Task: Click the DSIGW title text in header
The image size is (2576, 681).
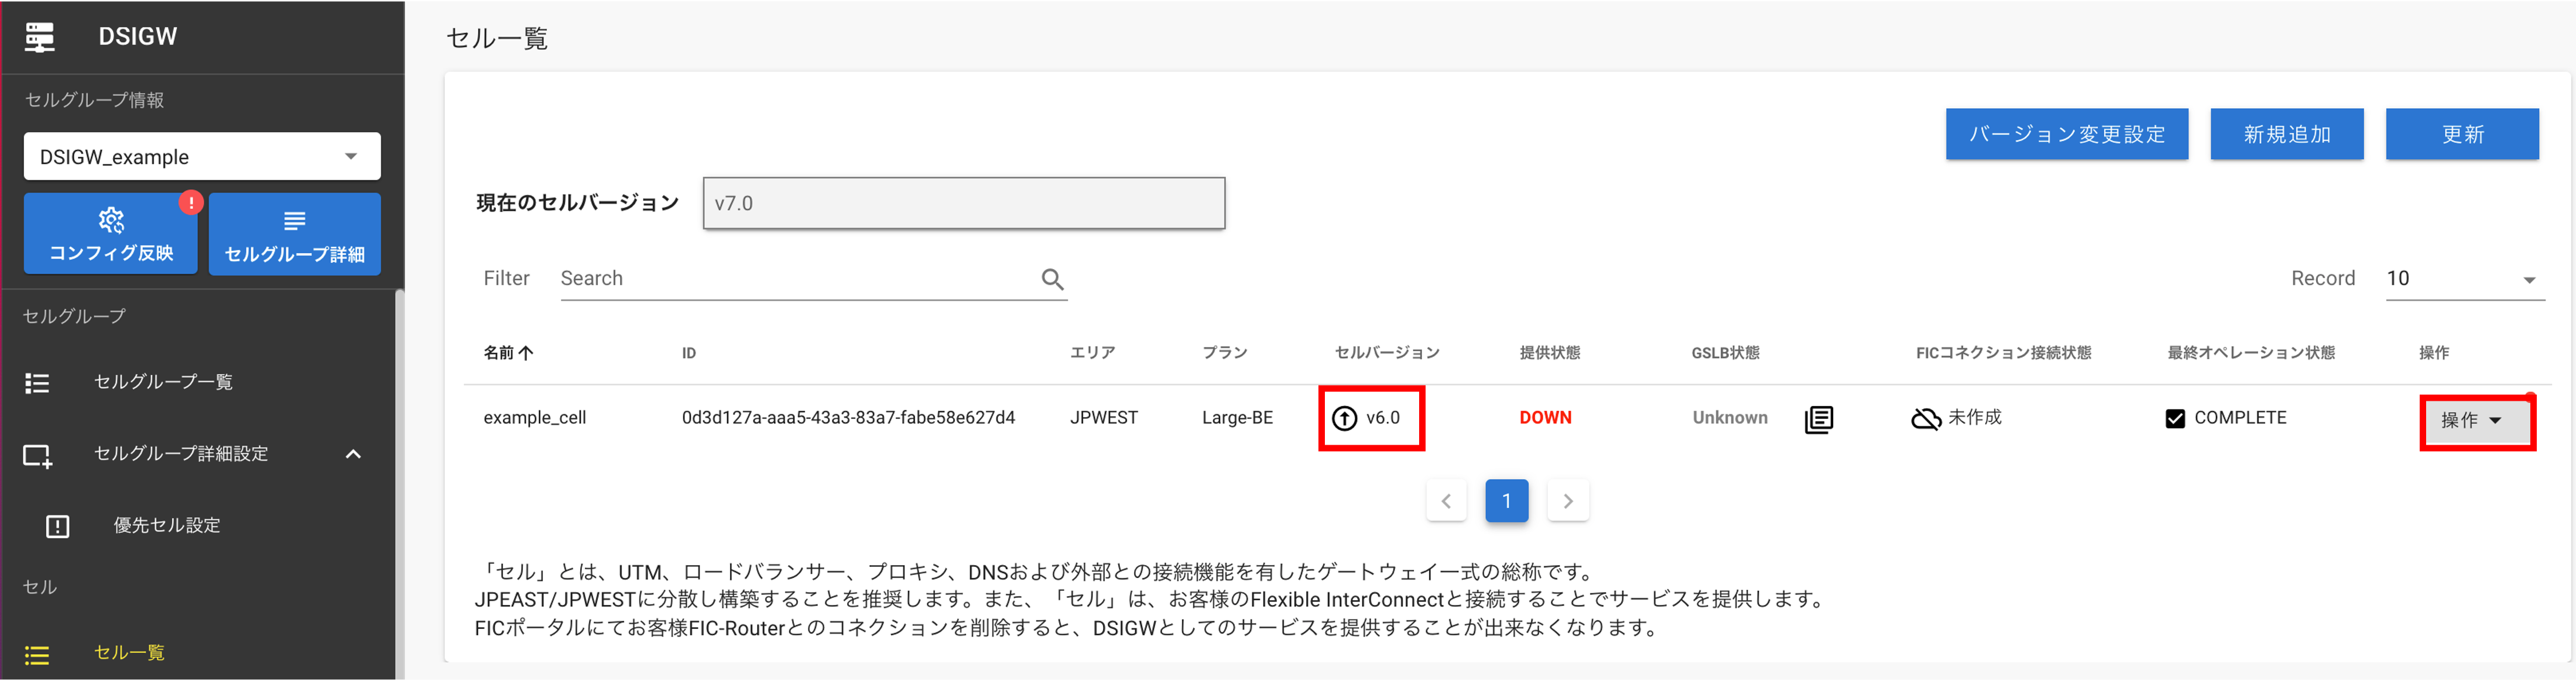Action: pyautogui.click(x=138, y=37)
